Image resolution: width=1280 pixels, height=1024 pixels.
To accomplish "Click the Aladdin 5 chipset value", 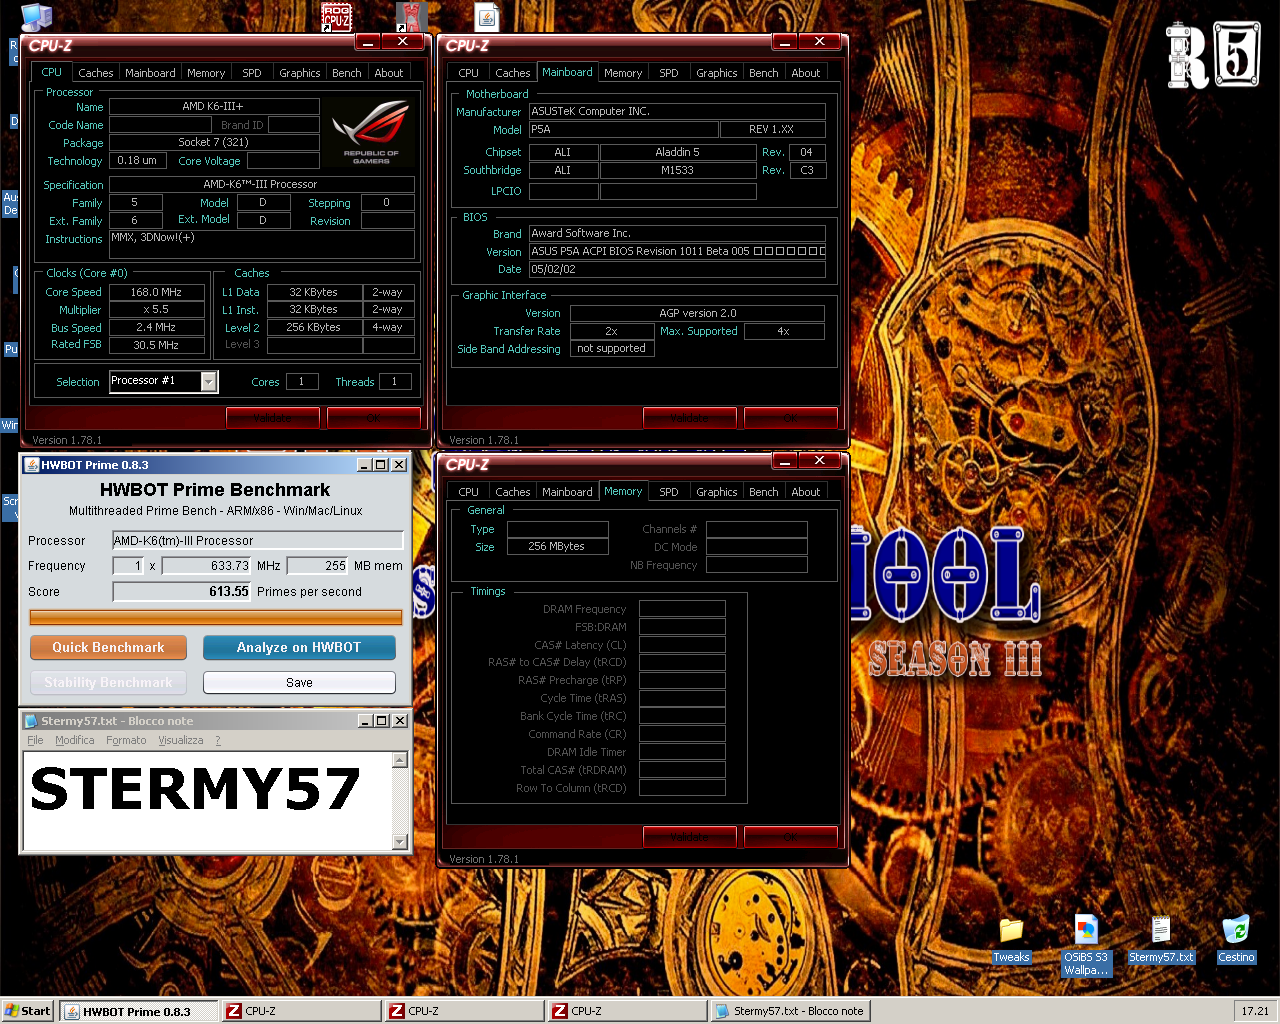I will tap(678, 153).
